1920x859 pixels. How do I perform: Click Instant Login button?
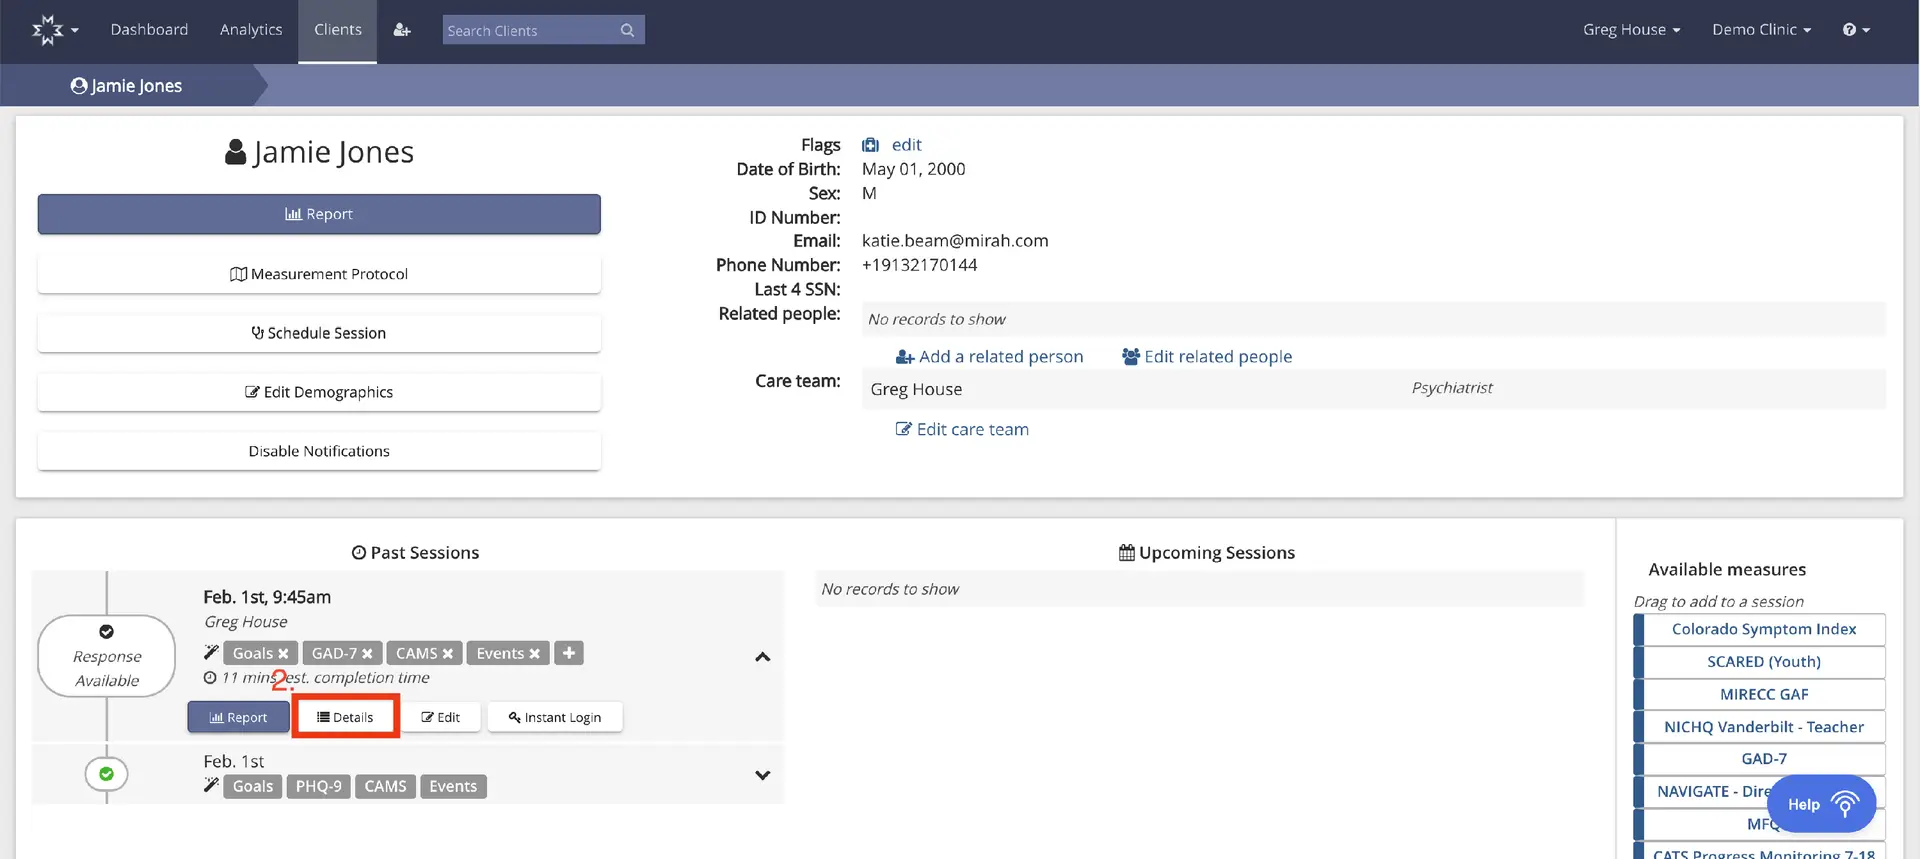(x=555, y=717)
